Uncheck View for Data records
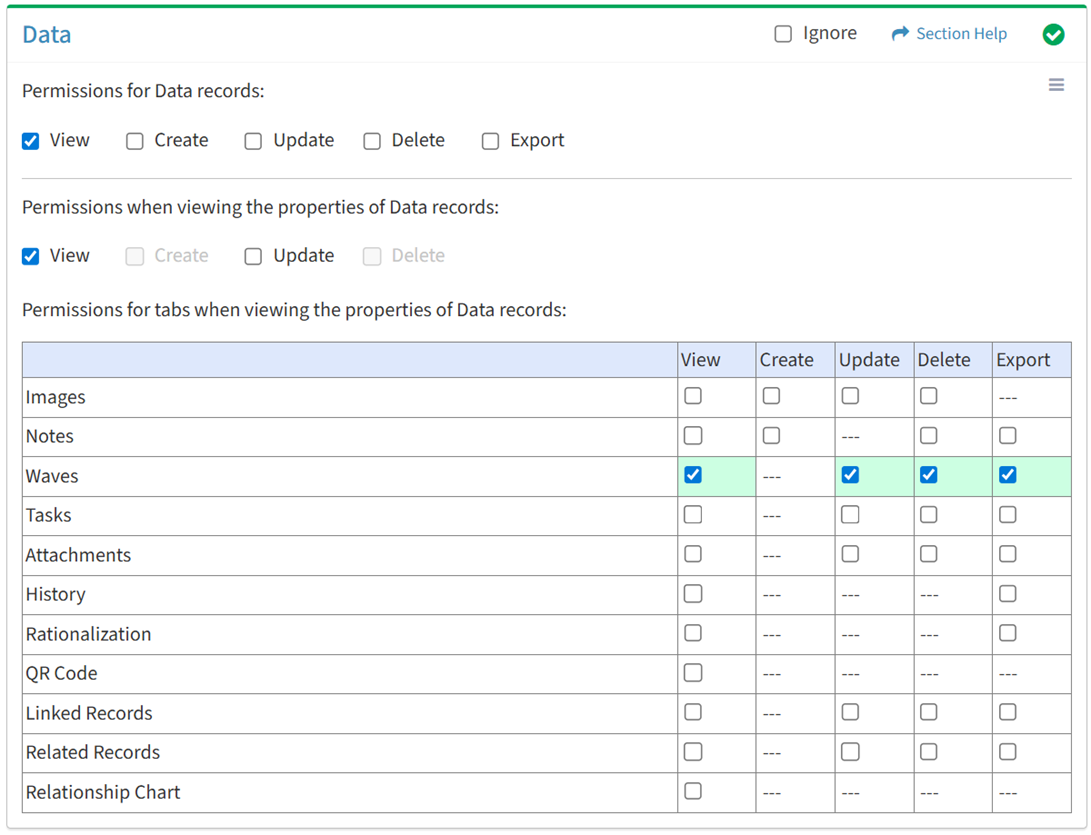The width and height of the screenshot is (1091, 835). [31, 141]
